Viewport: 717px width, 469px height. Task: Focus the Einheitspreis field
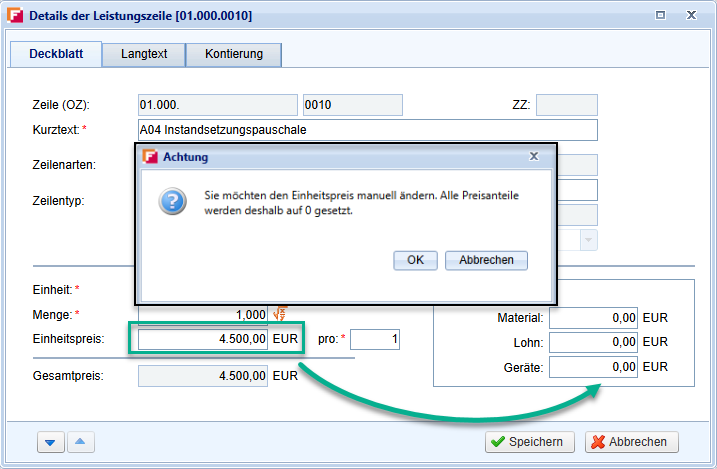(203, 340)
